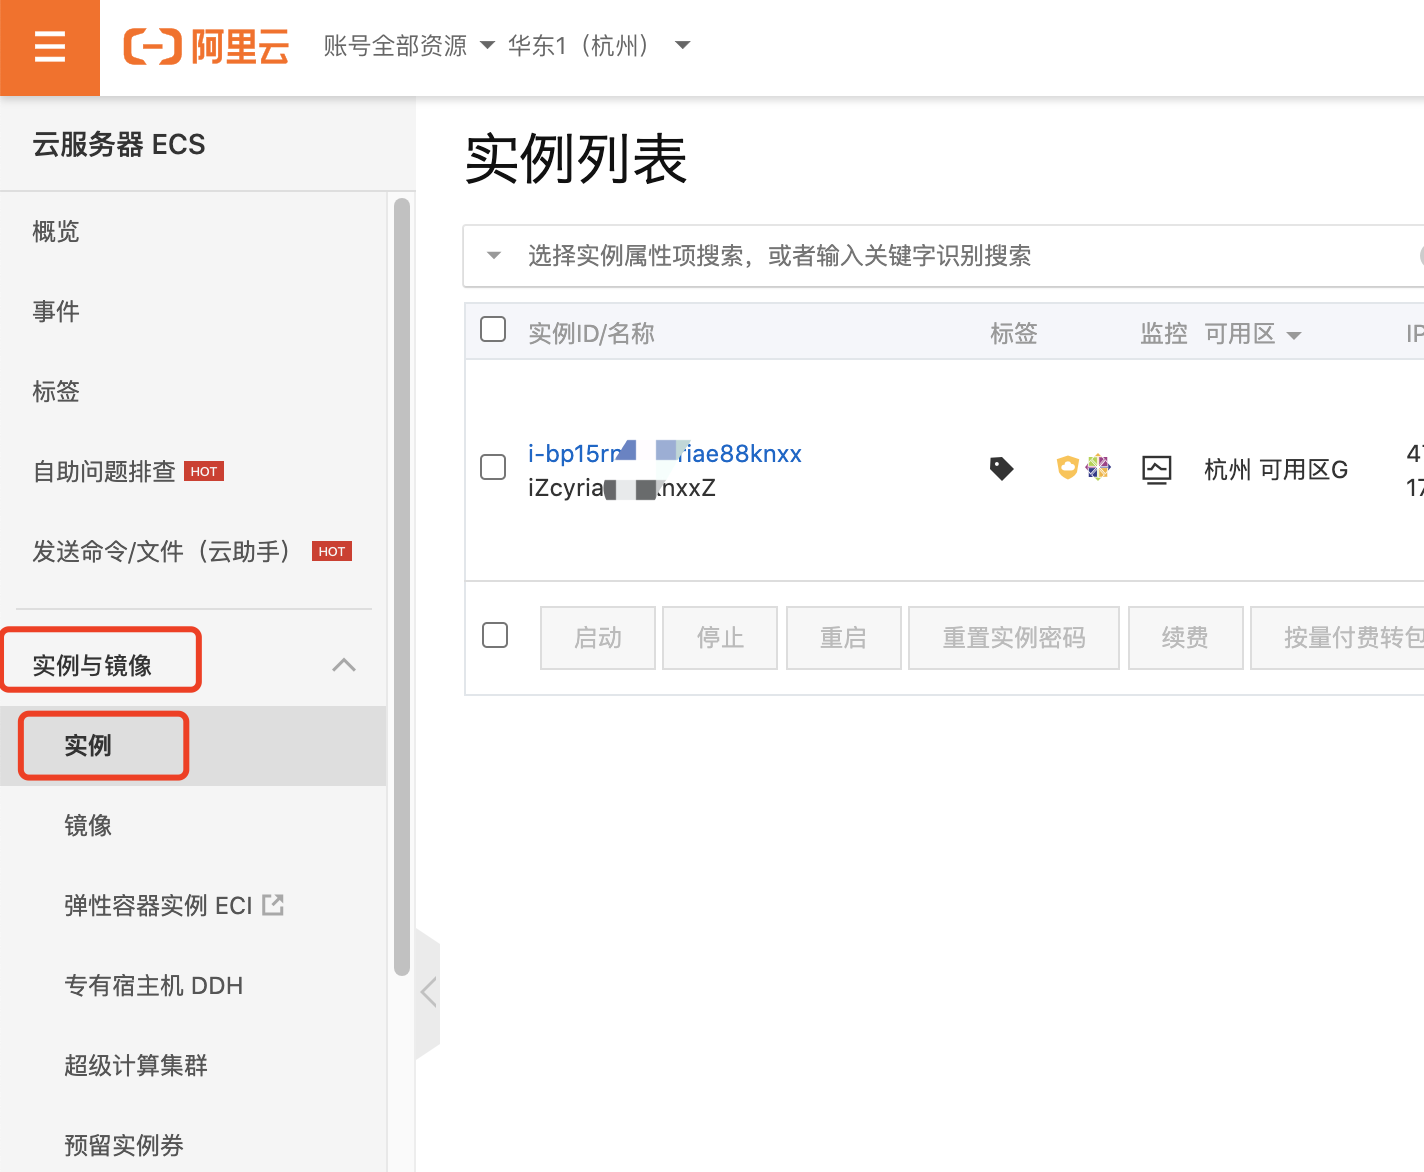Collapse the sidebar with arrow handle

pyautogui.click(x=428, y=992)
